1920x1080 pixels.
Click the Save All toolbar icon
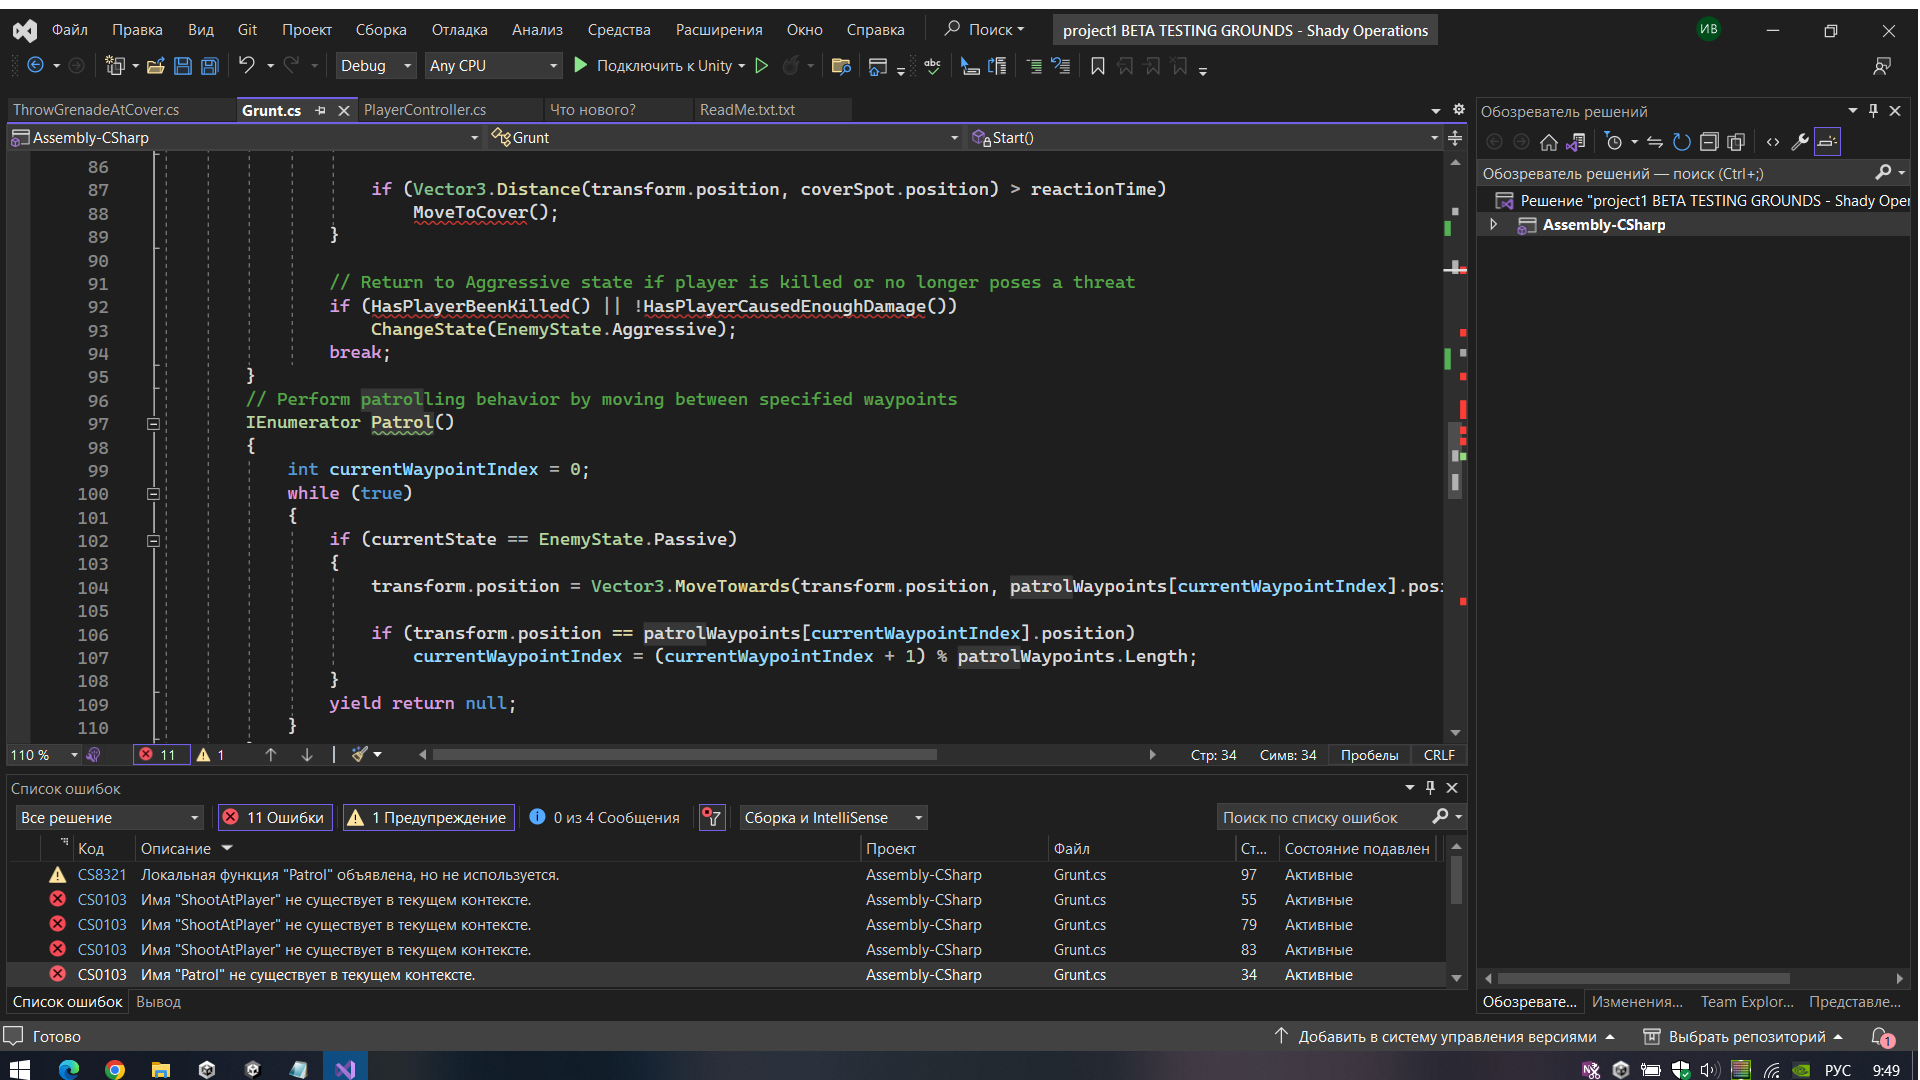point(209,66)
